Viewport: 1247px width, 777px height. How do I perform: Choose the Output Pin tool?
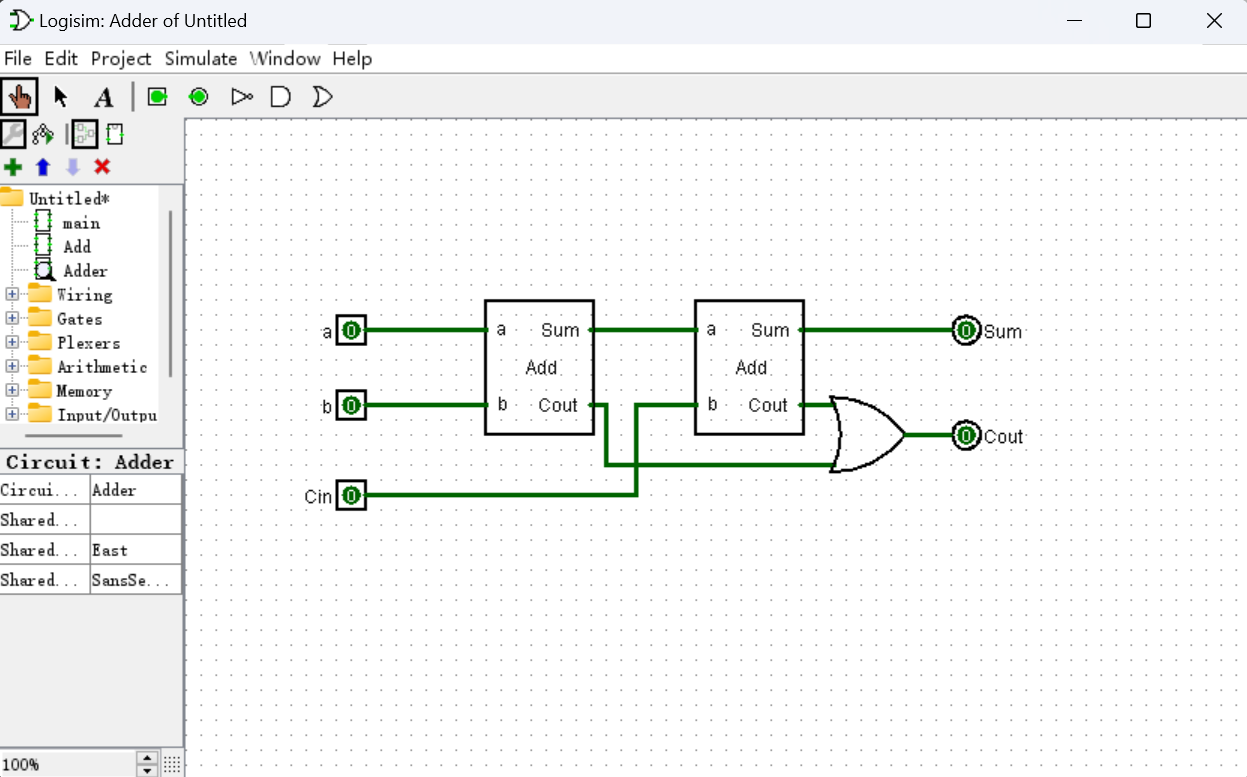198,97
